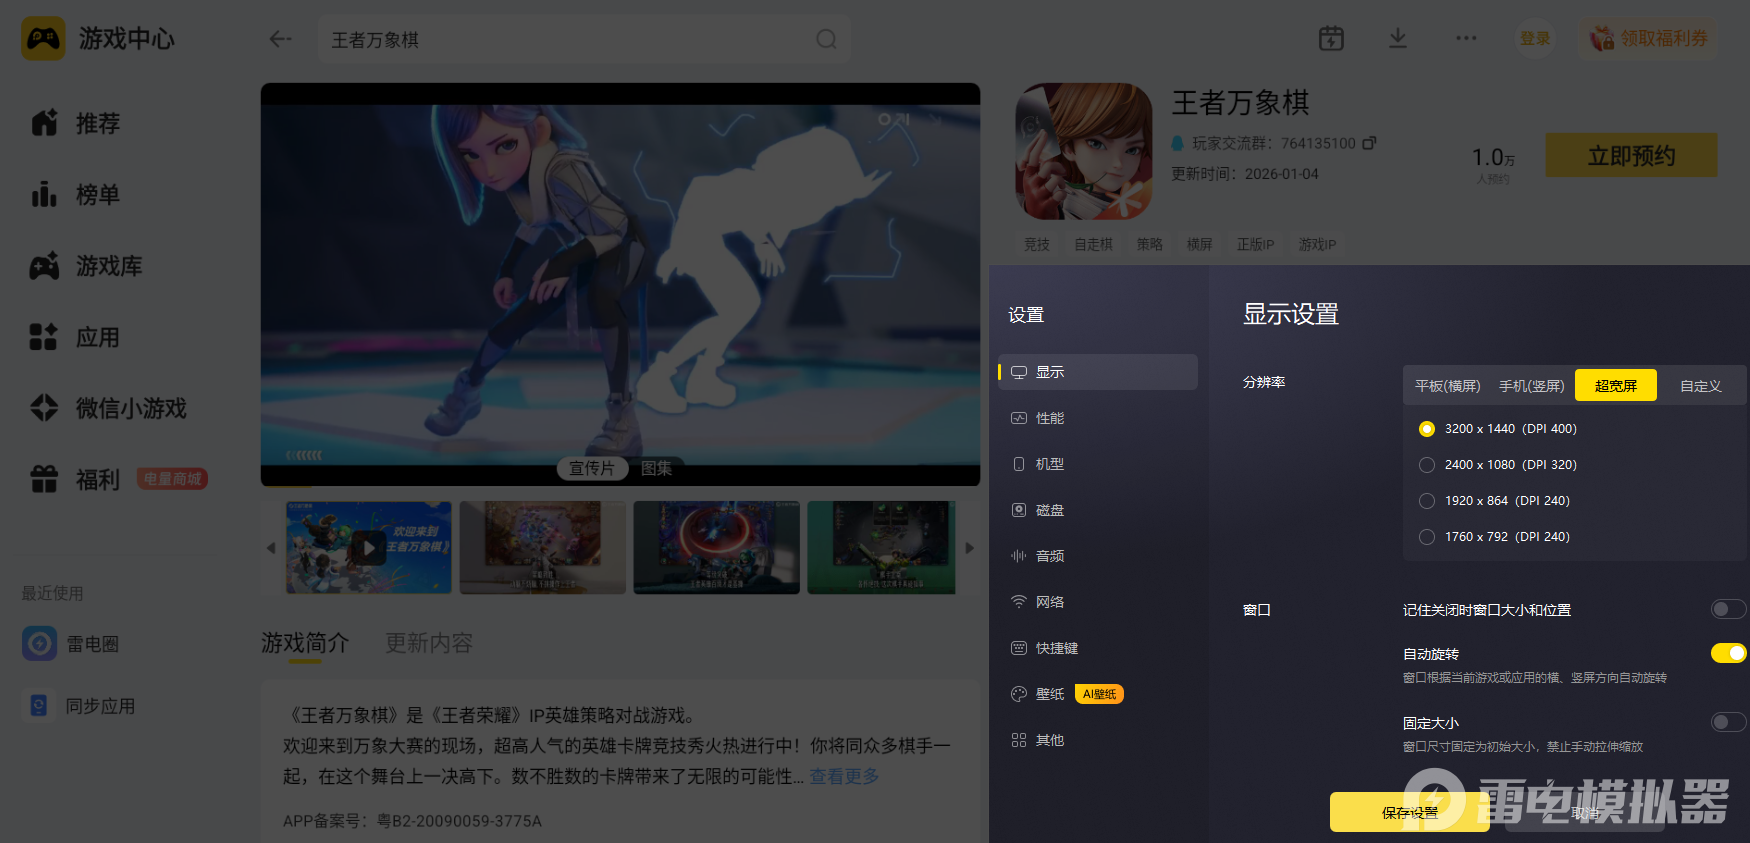Viewport: 1750px width, 843px height.
Task: Open 网络 network settings
Action: (1098, 602)
